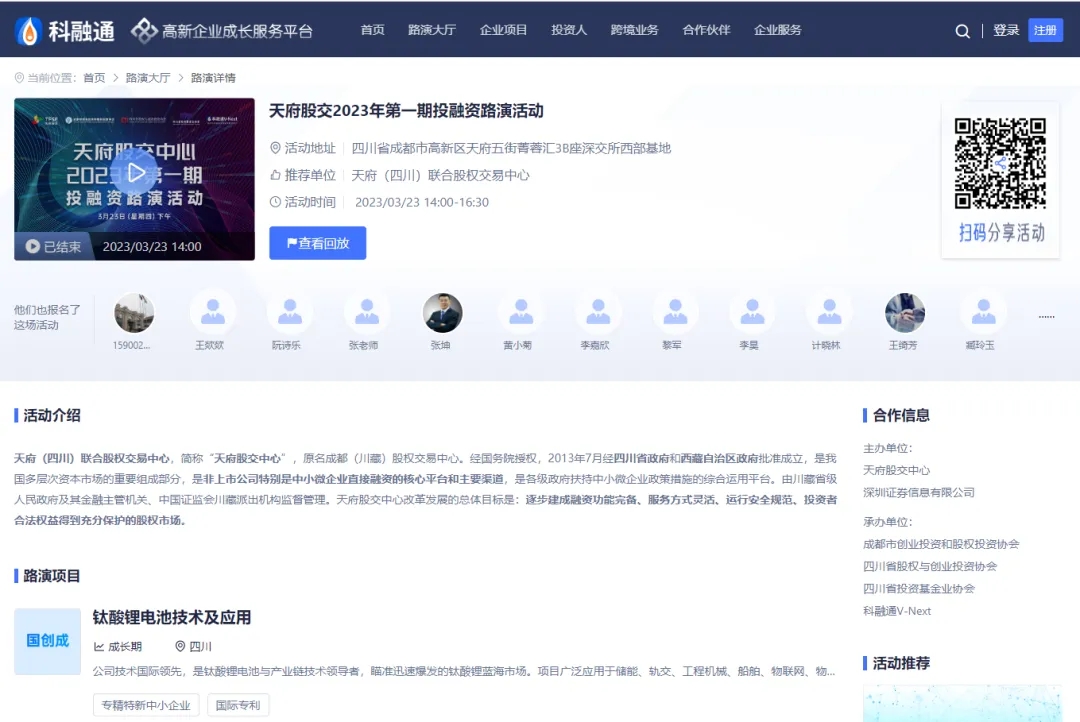Click the clock icon beside 活动时间

coord(275,202)
